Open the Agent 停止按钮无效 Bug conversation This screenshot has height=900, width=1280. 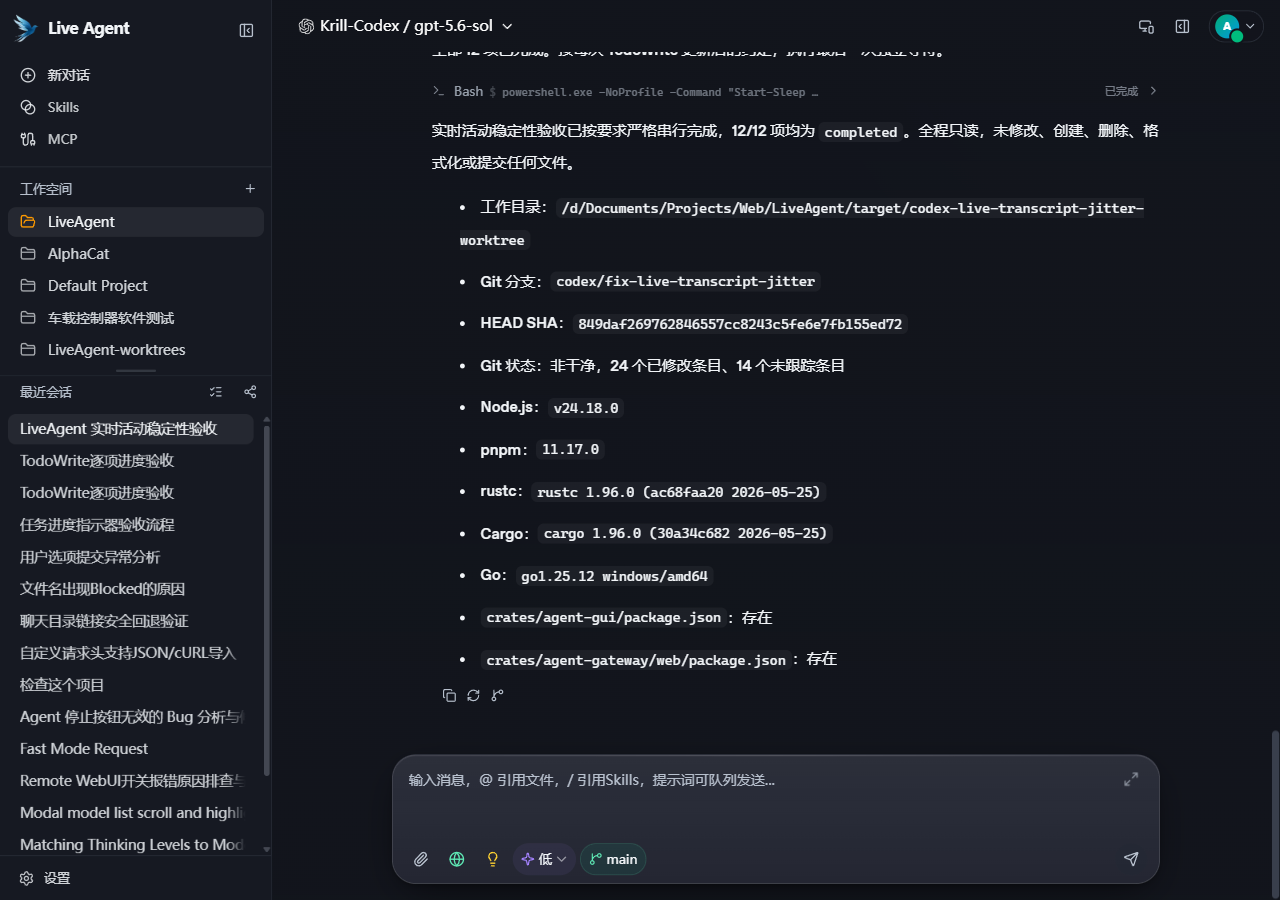coord(130,717)
